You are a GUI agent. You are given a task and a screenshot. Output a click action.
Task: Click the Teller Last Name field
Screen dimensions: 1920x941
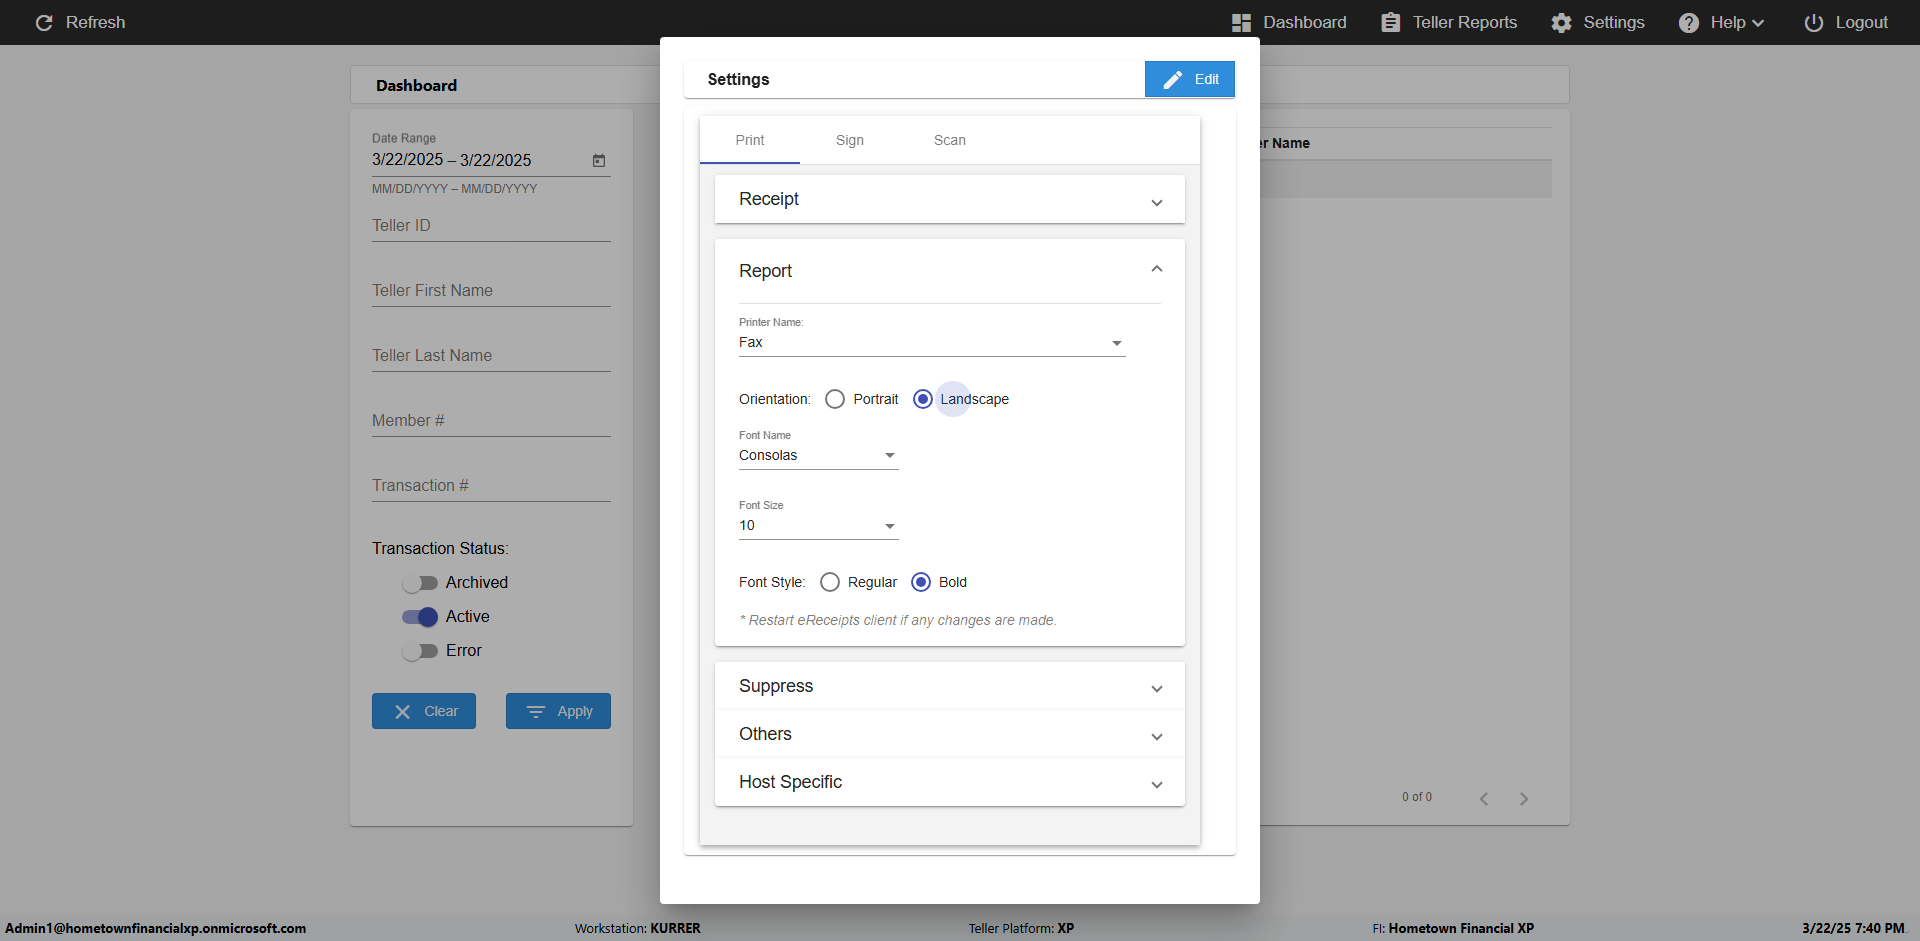(491, 356)
